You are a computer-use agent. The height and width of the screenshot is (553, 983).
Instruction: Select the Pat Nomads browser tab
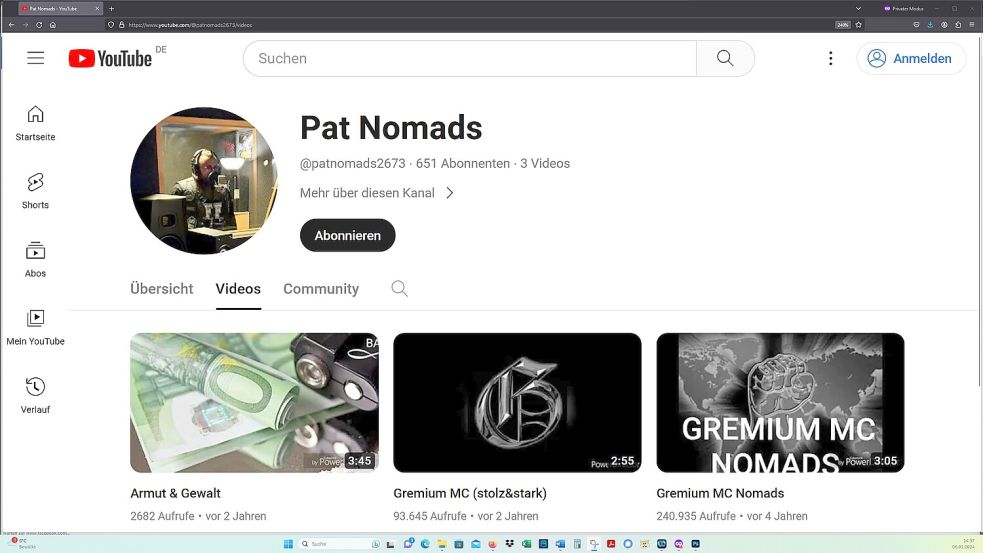click(x=60, y=9)
